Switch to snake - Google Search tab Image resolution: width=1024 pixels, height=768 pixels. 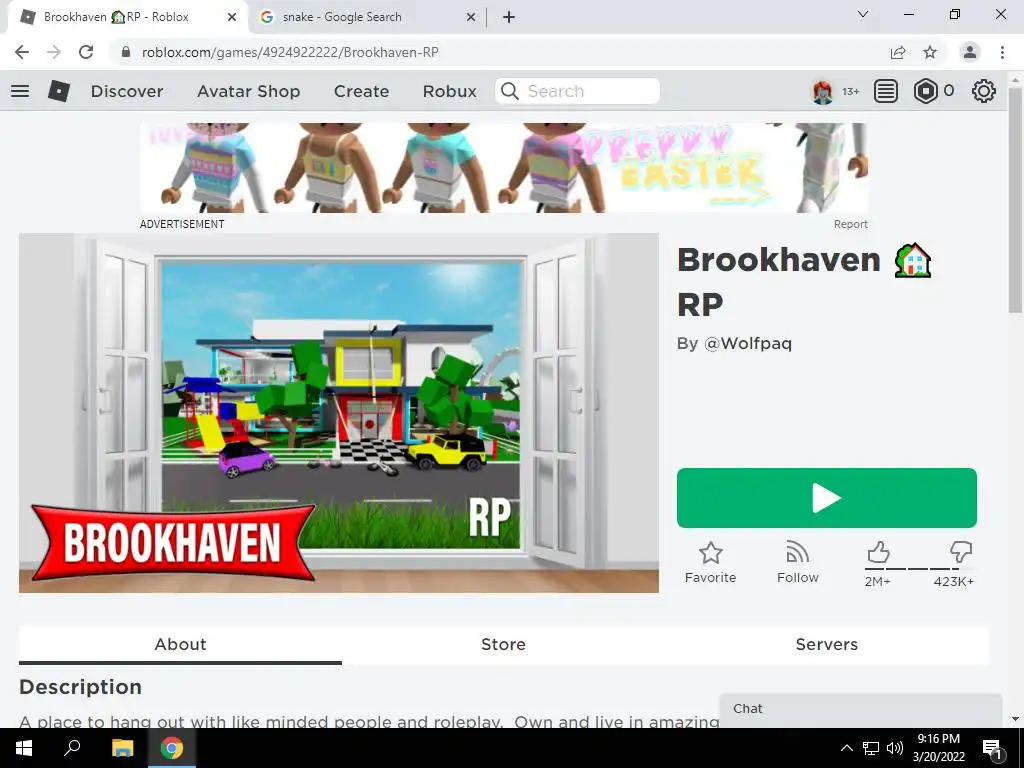click(368, 17)
